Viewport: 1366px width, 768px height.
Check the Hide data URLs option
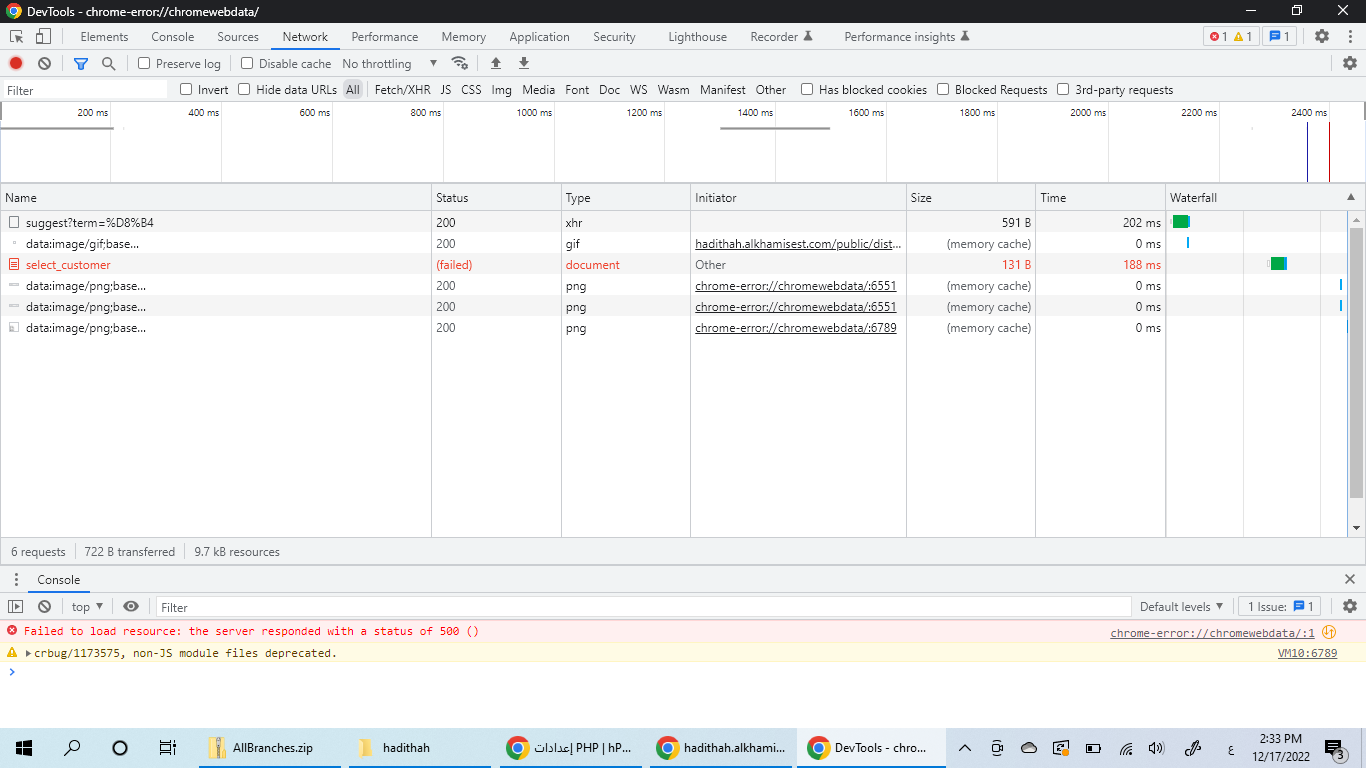coord(244,89)
